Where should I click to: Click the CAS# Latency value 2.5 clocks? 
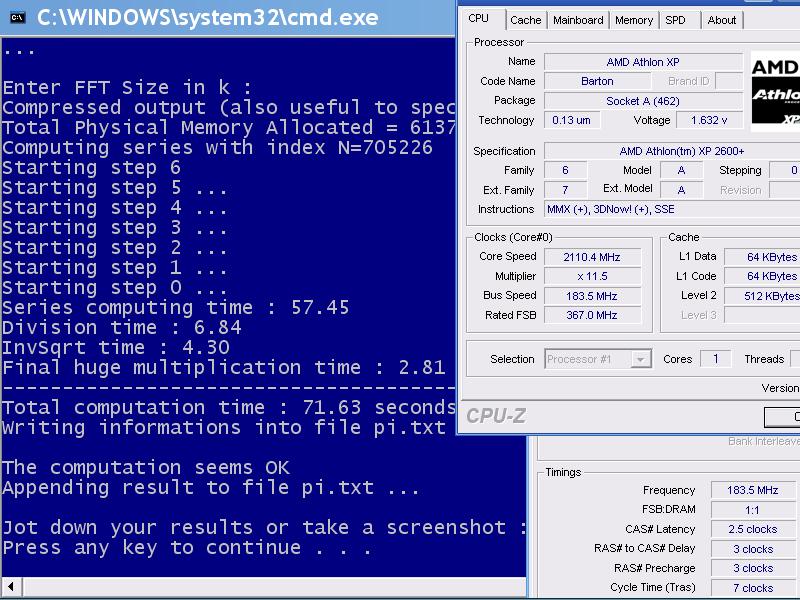pos(753,529)
